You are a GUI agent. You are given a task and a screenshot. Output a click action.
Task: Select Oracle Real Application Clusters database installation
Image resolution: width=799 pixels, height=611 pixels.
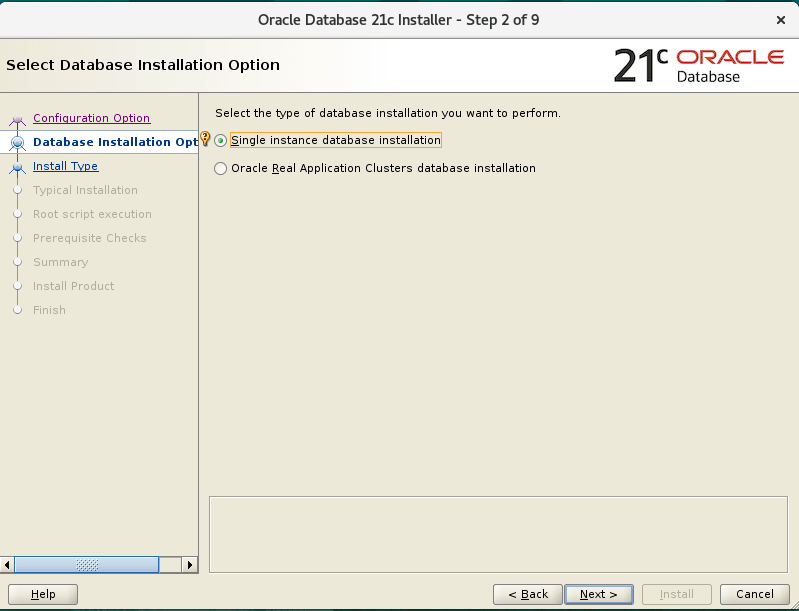click(x=221, y=169)
